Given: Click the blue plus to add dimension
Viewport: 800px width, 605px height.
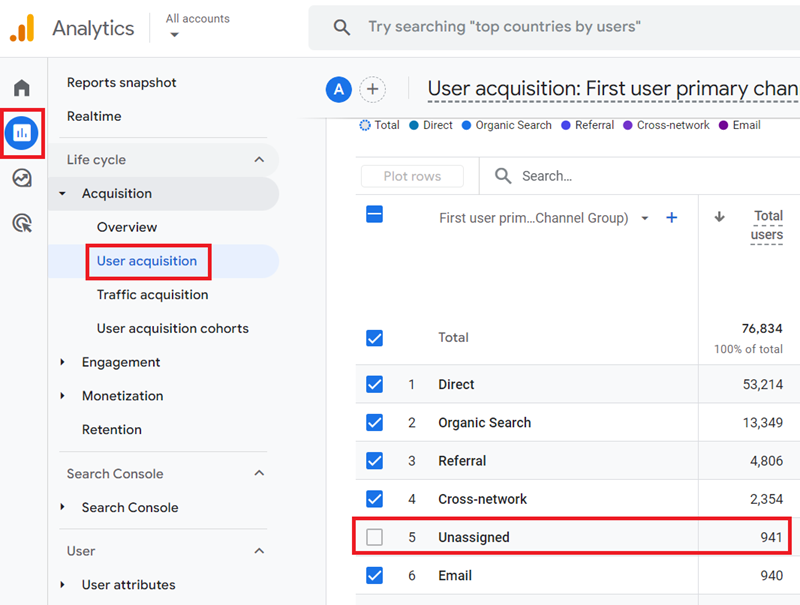Looking at the screenshot, I should pos(672,218).
